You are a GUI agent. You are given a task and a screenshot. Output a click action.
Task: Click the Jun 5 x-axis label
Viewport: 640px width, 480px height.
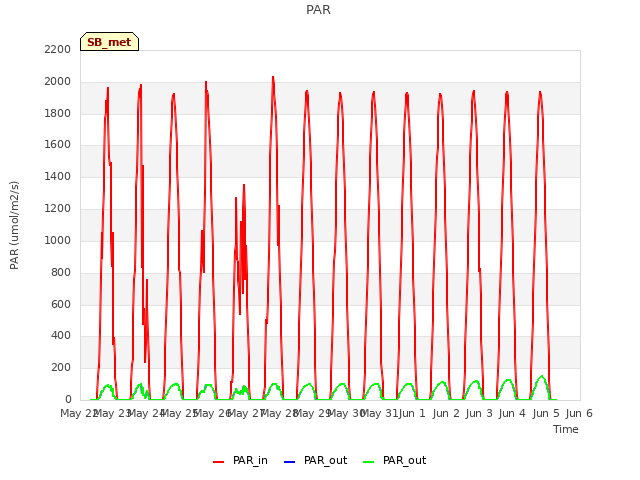(x=546, y=413)
